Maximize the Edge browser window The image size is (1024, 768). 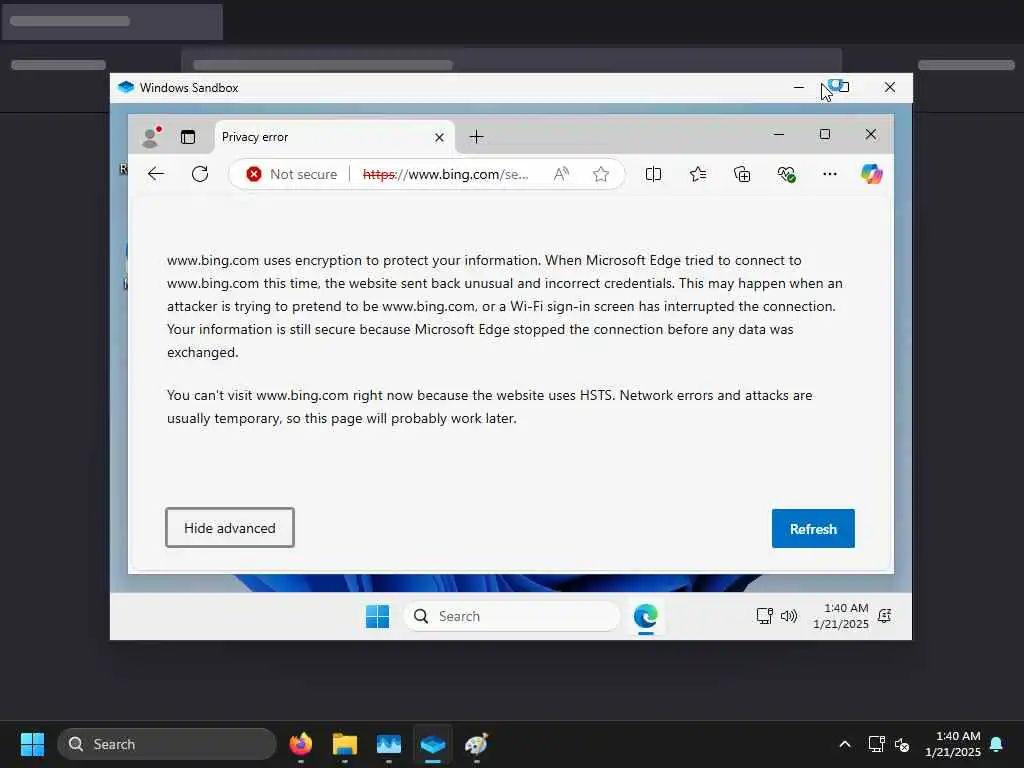tap(825, 134)
